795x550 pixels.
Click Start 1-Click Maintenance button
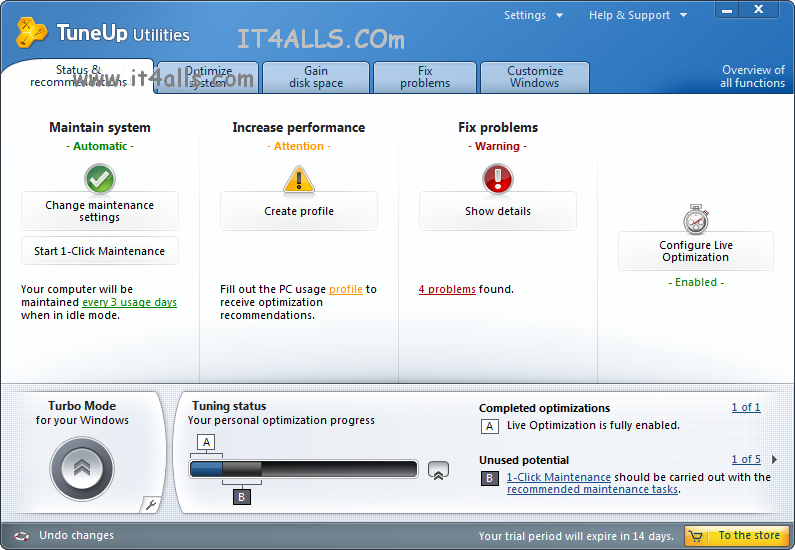tap(100, 251)
